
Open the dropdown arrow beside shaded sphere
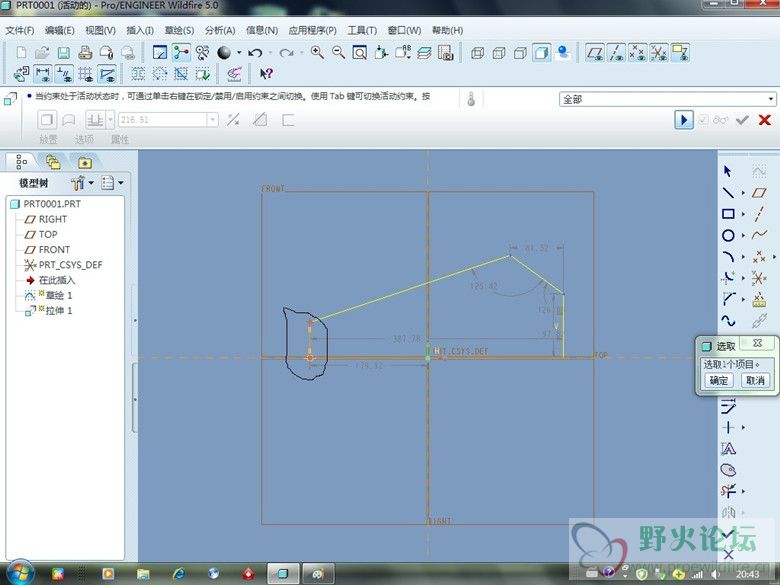(239, 53)
